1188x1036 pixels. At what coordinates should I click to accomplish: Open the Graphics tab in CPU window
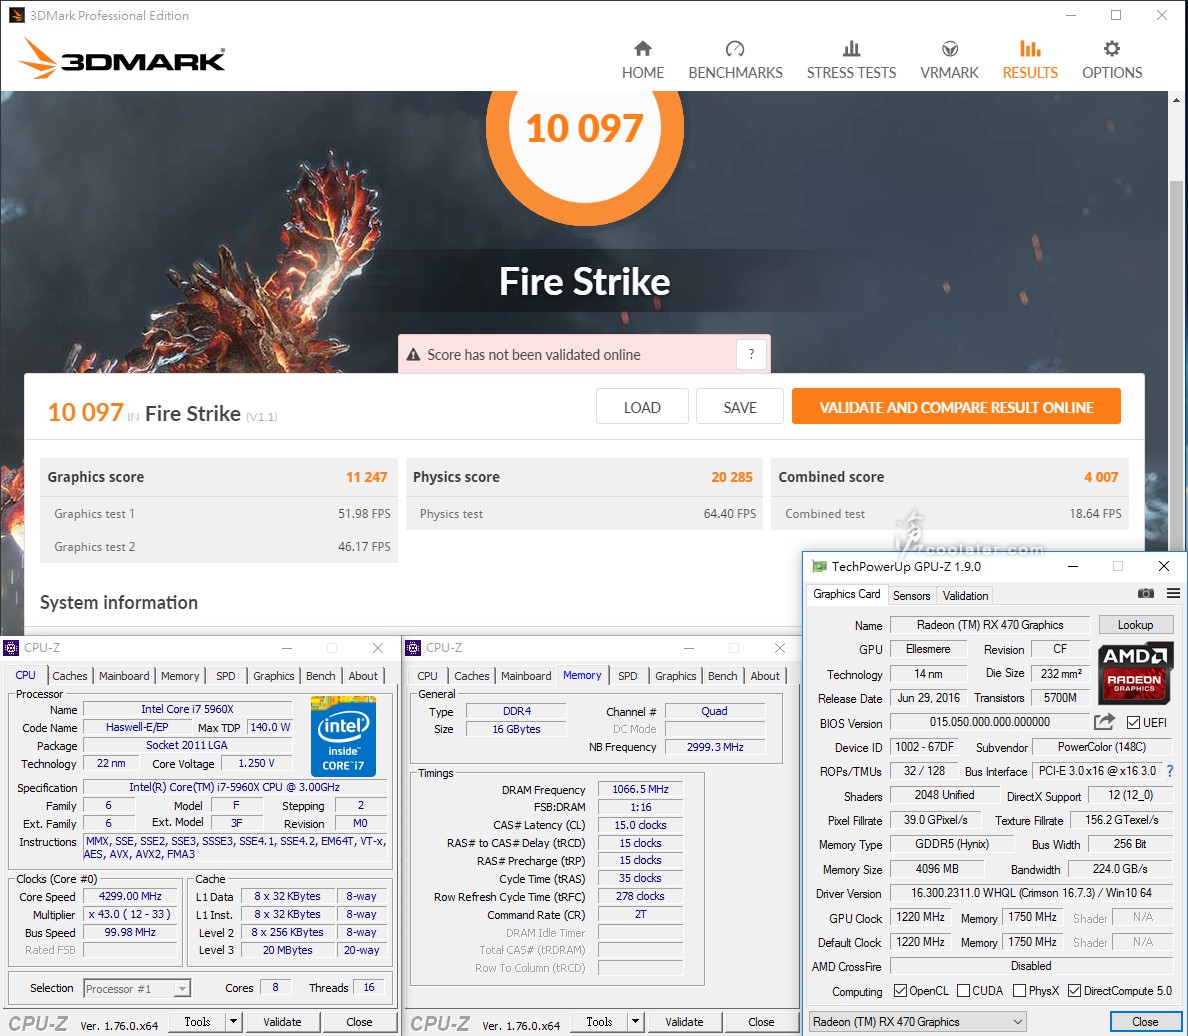point(274,675)
